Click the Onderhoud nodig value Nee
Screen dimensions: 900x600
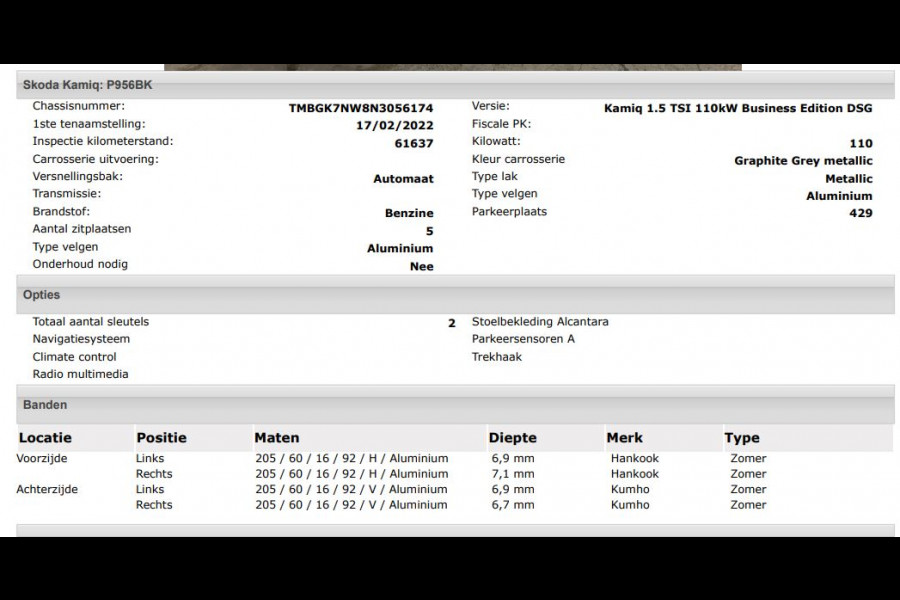point(421,266)
